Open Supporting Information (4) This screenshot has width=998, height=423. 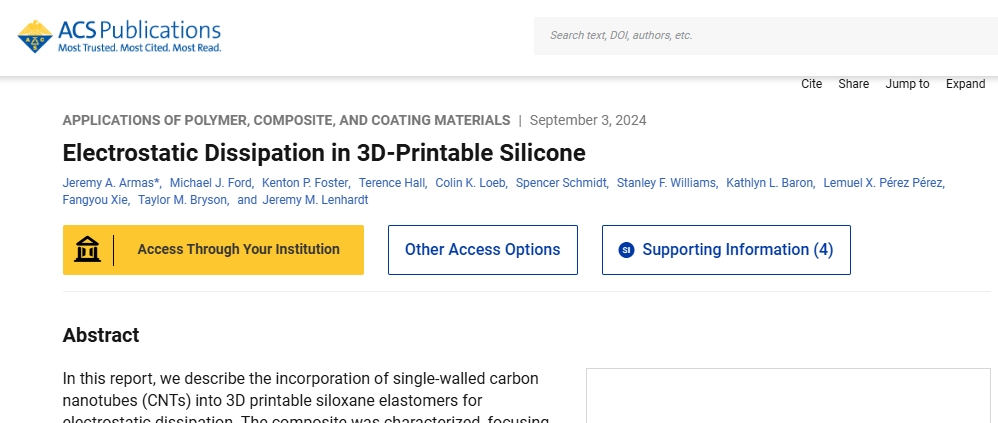click(726, 249)
